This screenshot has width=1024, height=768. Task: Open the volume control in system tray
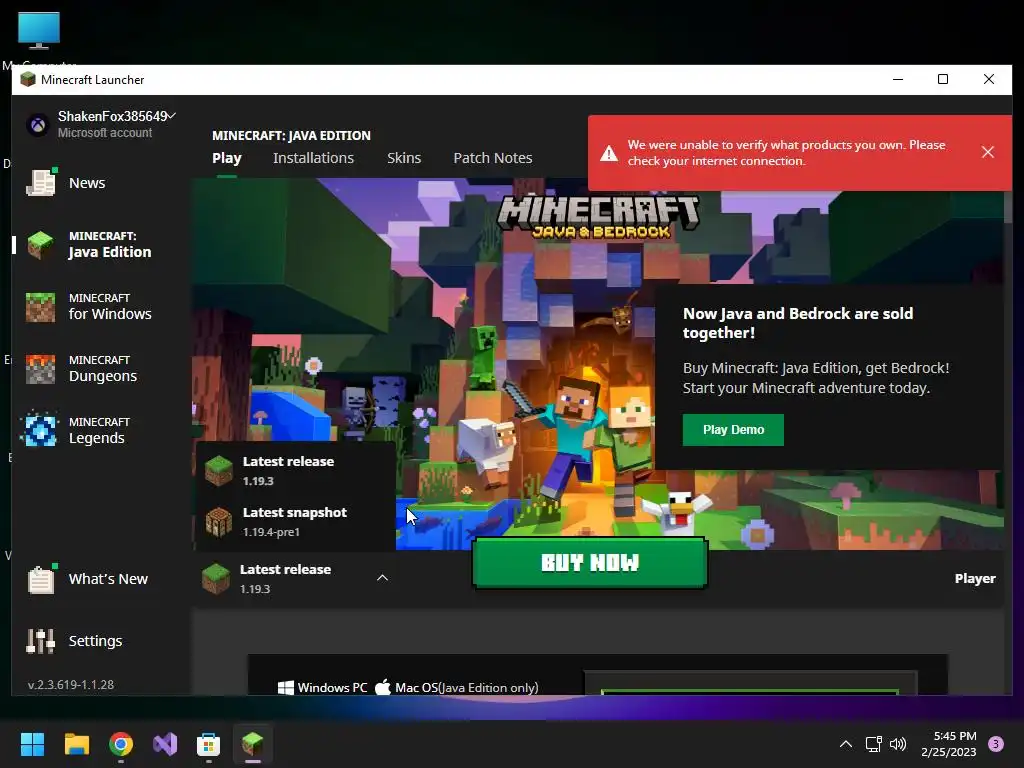pos(898,744)
